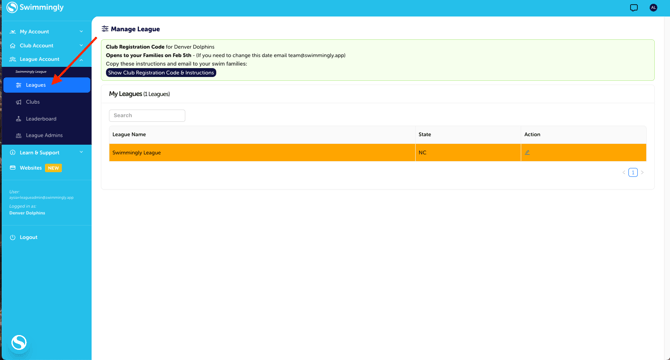
Task: Click the Action column header
Action: click(532, 134)
